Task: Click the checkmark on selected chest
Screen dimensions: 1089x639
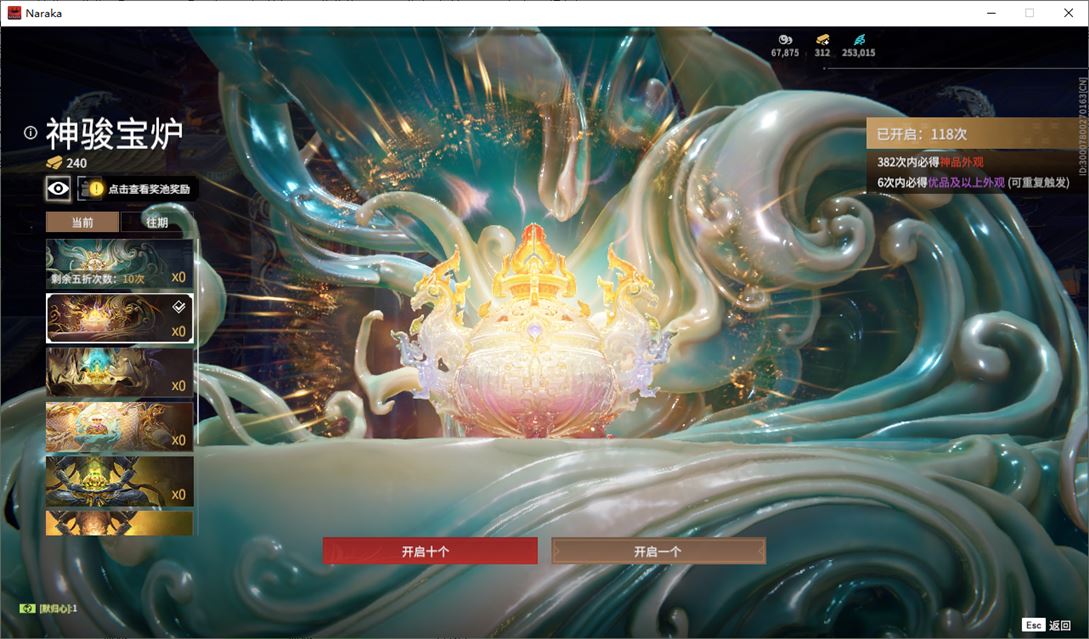Action: click(x=179, y=306)
